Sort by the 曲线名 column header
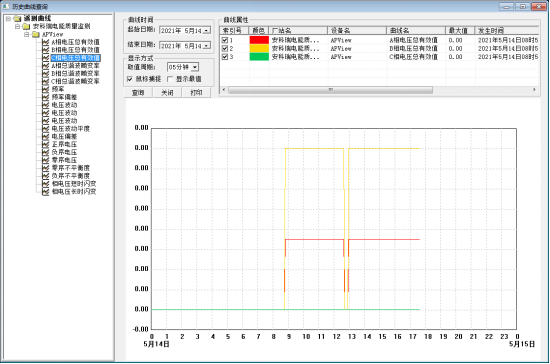 (416, 31)
